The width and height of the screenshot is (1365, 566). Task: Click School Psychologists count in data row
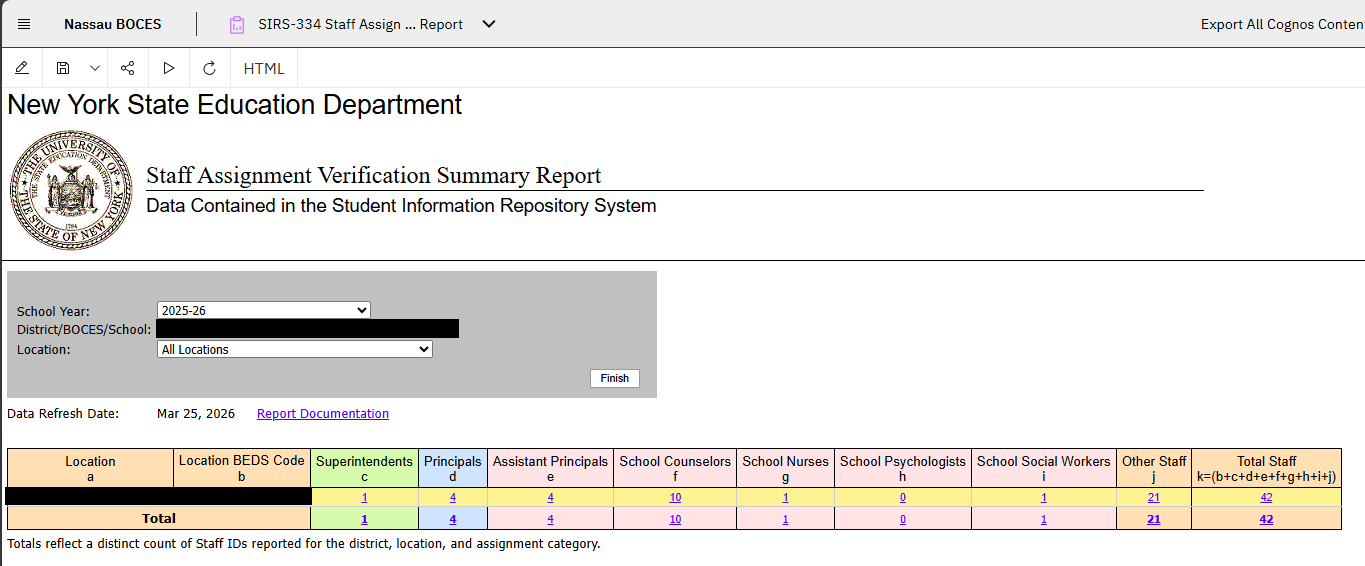[903, 498]
